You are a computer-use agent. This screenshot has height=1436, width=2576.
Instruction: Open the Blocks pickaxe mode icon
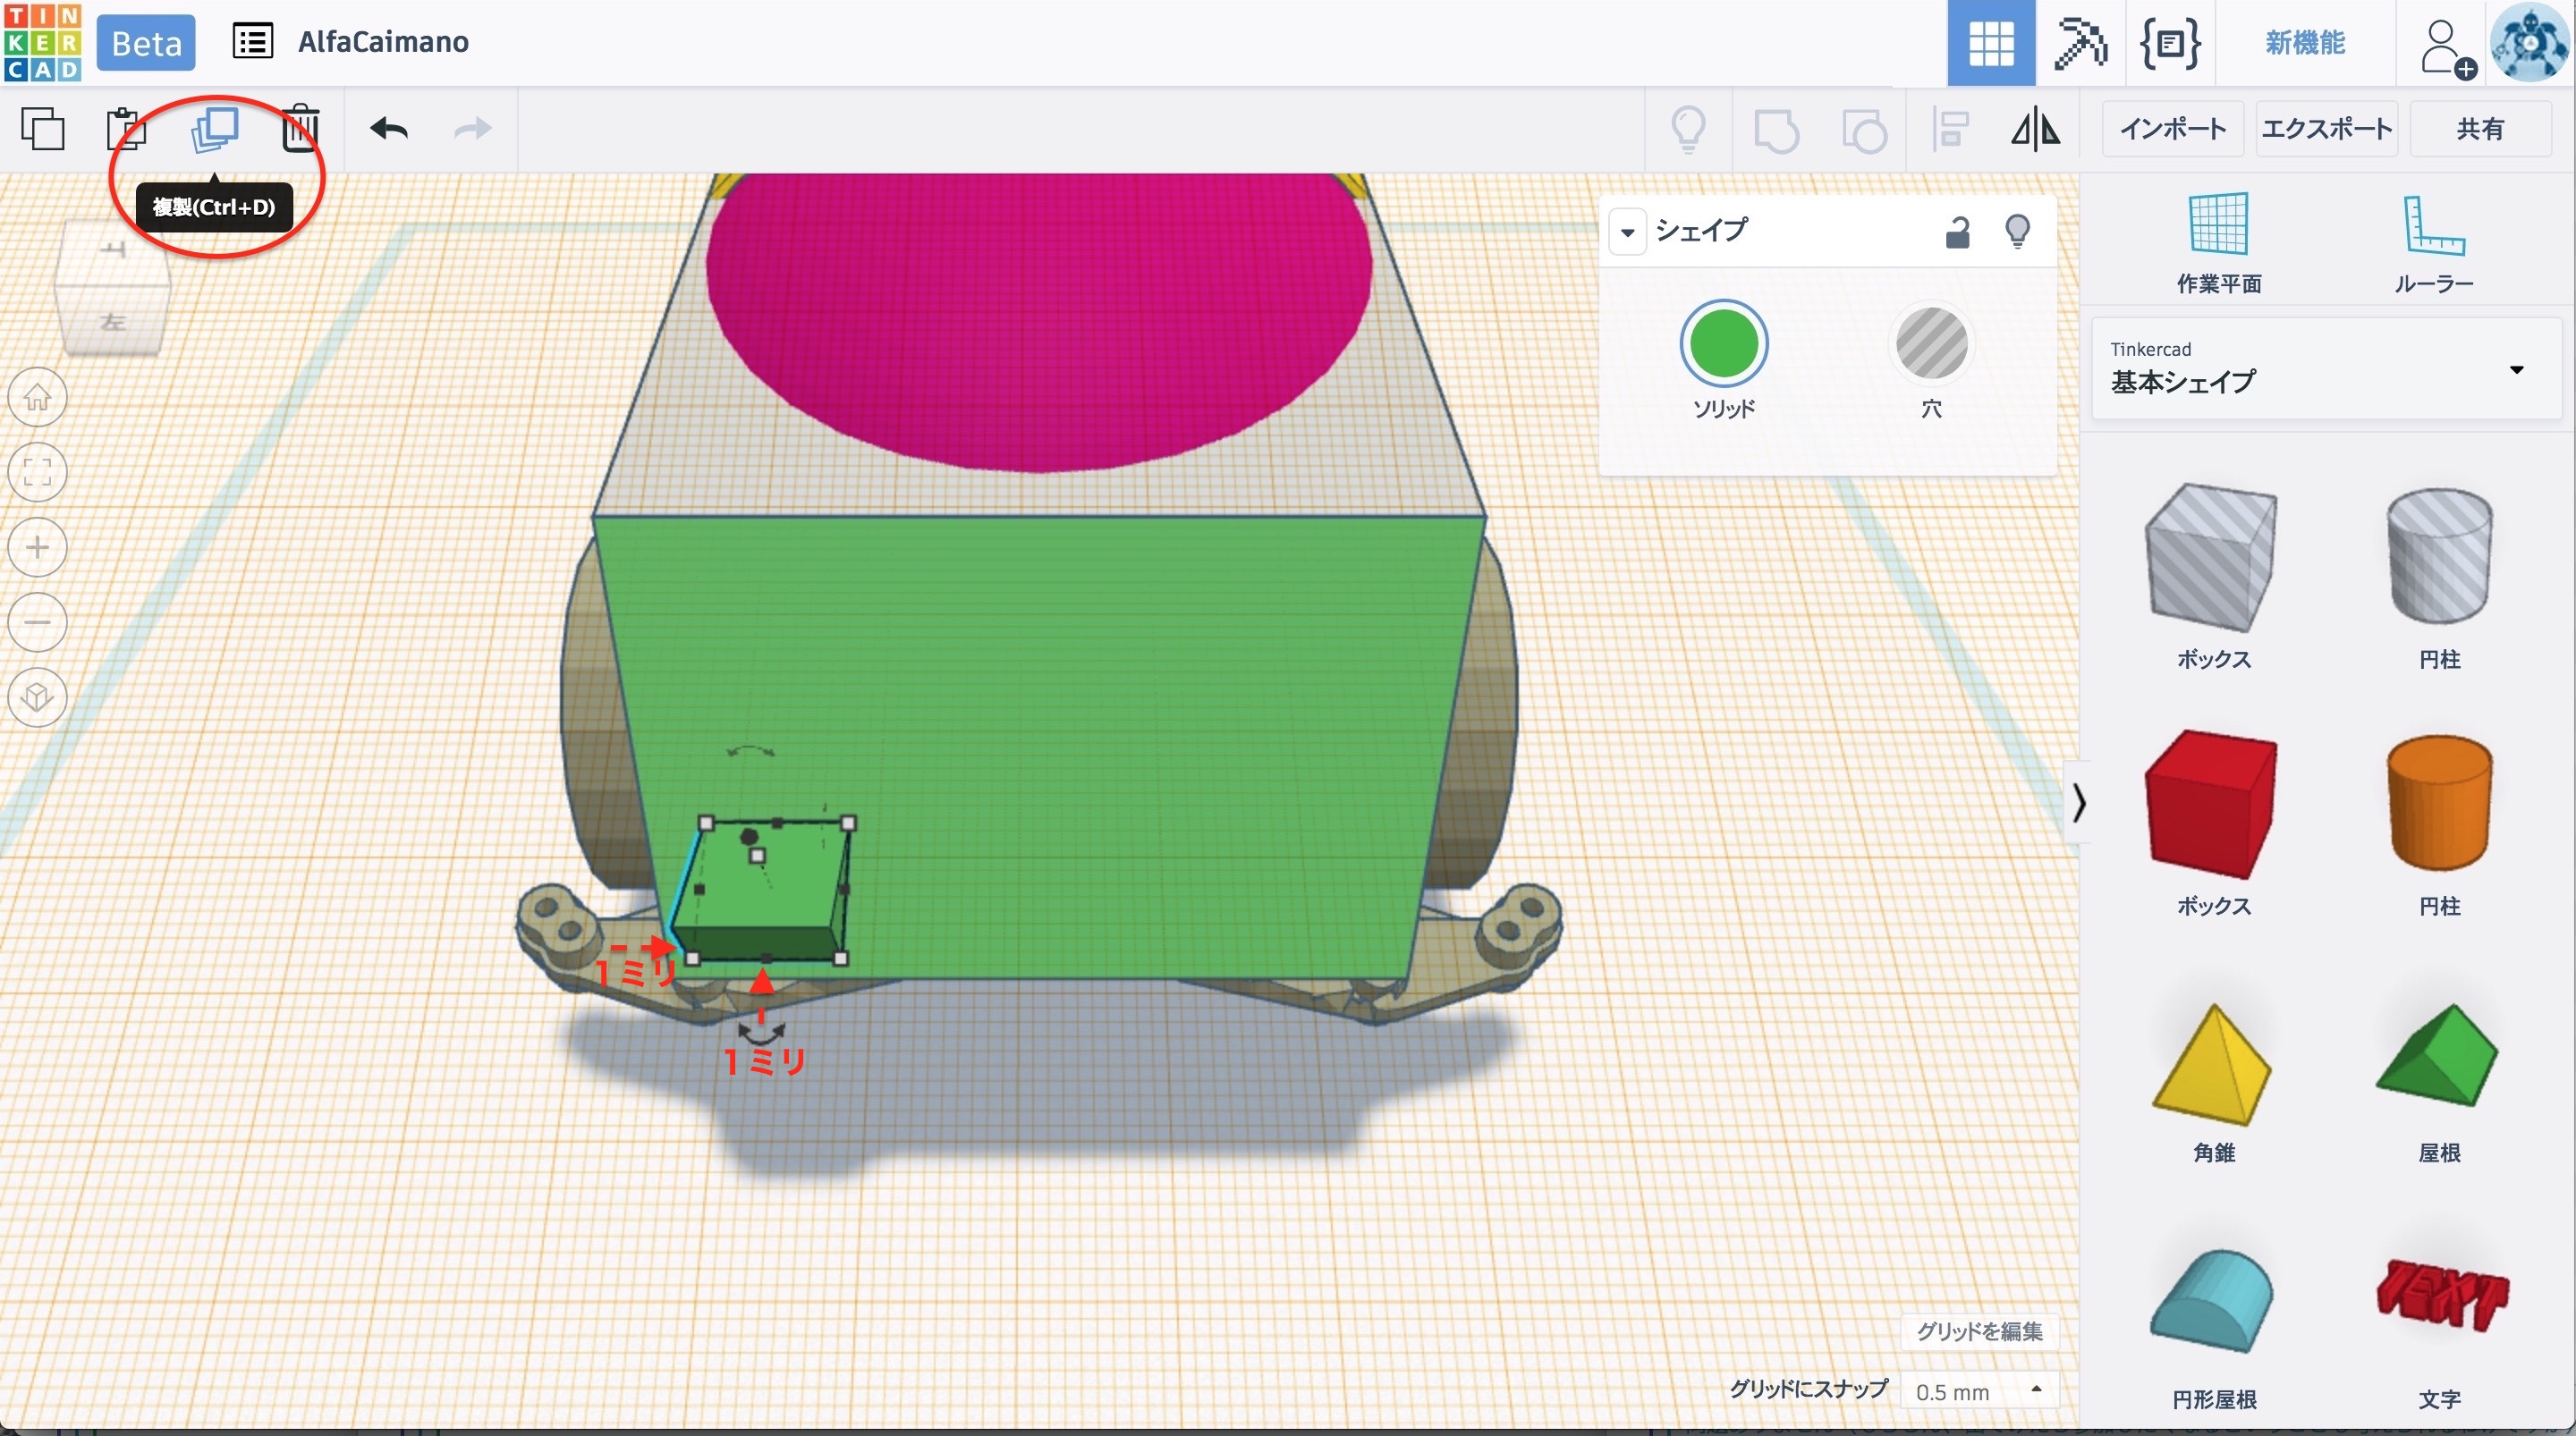(x=2080, y=43)
